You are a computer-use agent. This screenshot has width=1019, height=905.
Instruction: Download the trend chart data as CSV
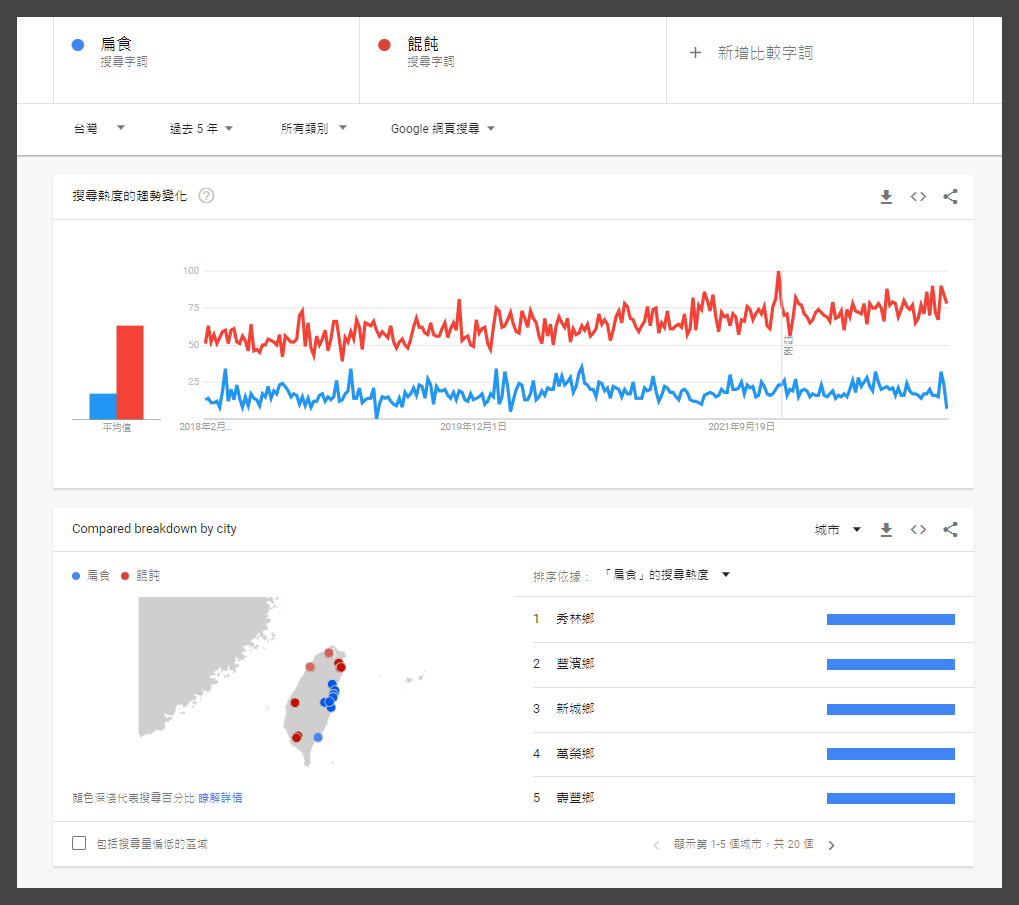point(886,197)
